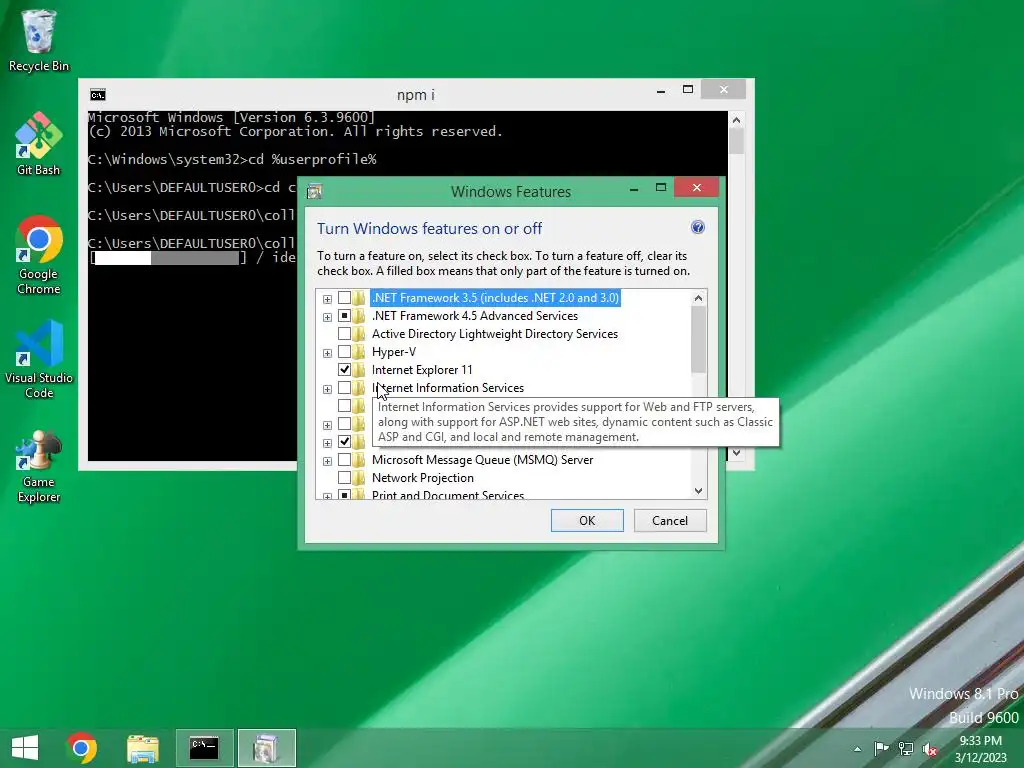The height and width of the screenshot is (768, 1024).
Task: Click features list scroll down arrow
Action: point(698,490)
